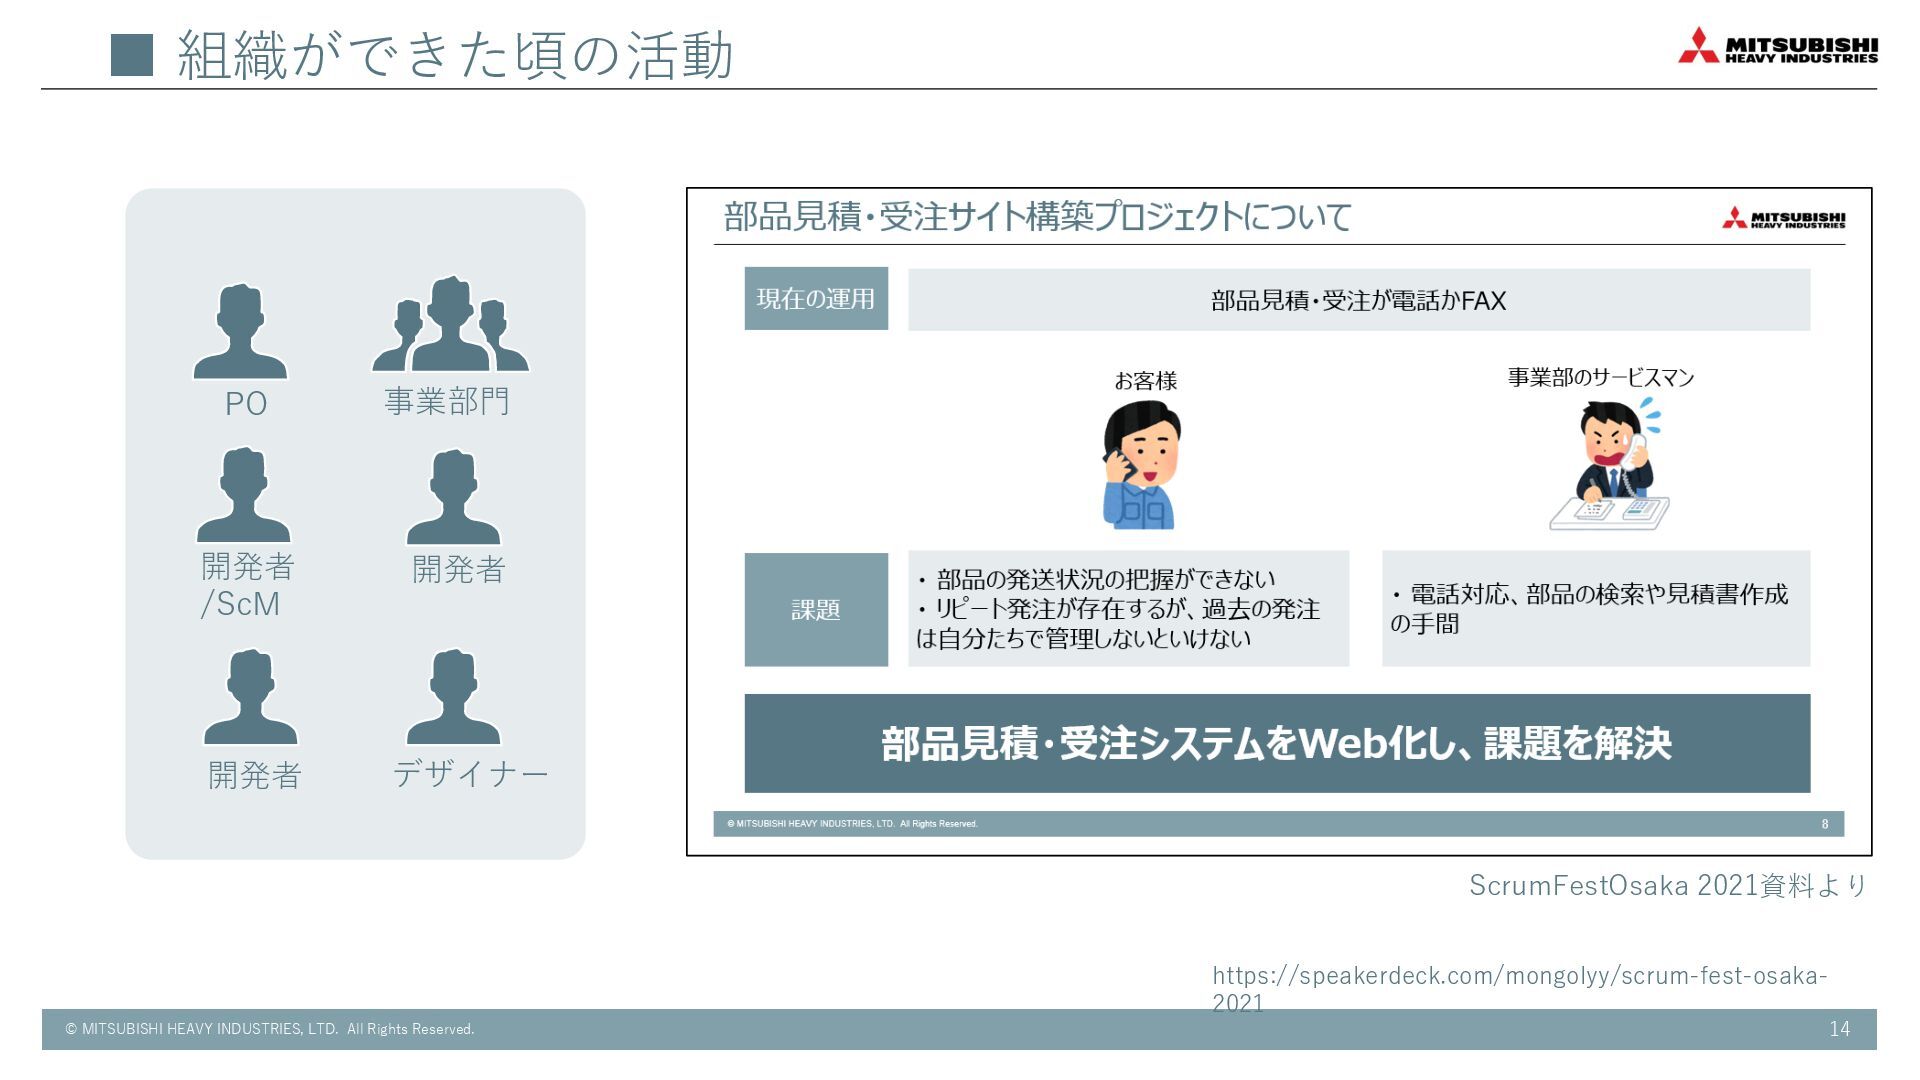Open the speakerdeck.com scrum-fest-osaka link
Viewport: 1920px width, 1080px height.
coord(1518,976)
